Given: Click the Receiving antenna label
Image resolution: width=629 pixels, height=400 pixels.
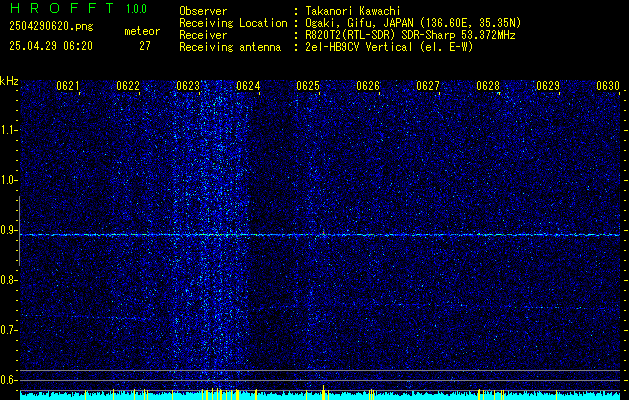Looking at the screenshot, I should [x=230, y=47].
